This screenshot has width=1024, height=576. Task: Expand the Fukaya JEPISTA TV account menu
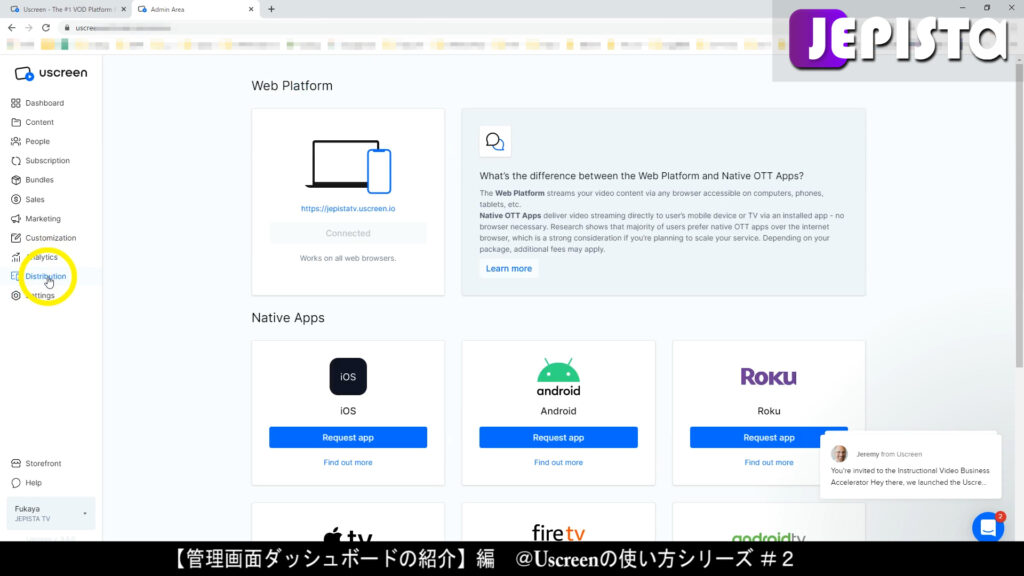[51, 513]
